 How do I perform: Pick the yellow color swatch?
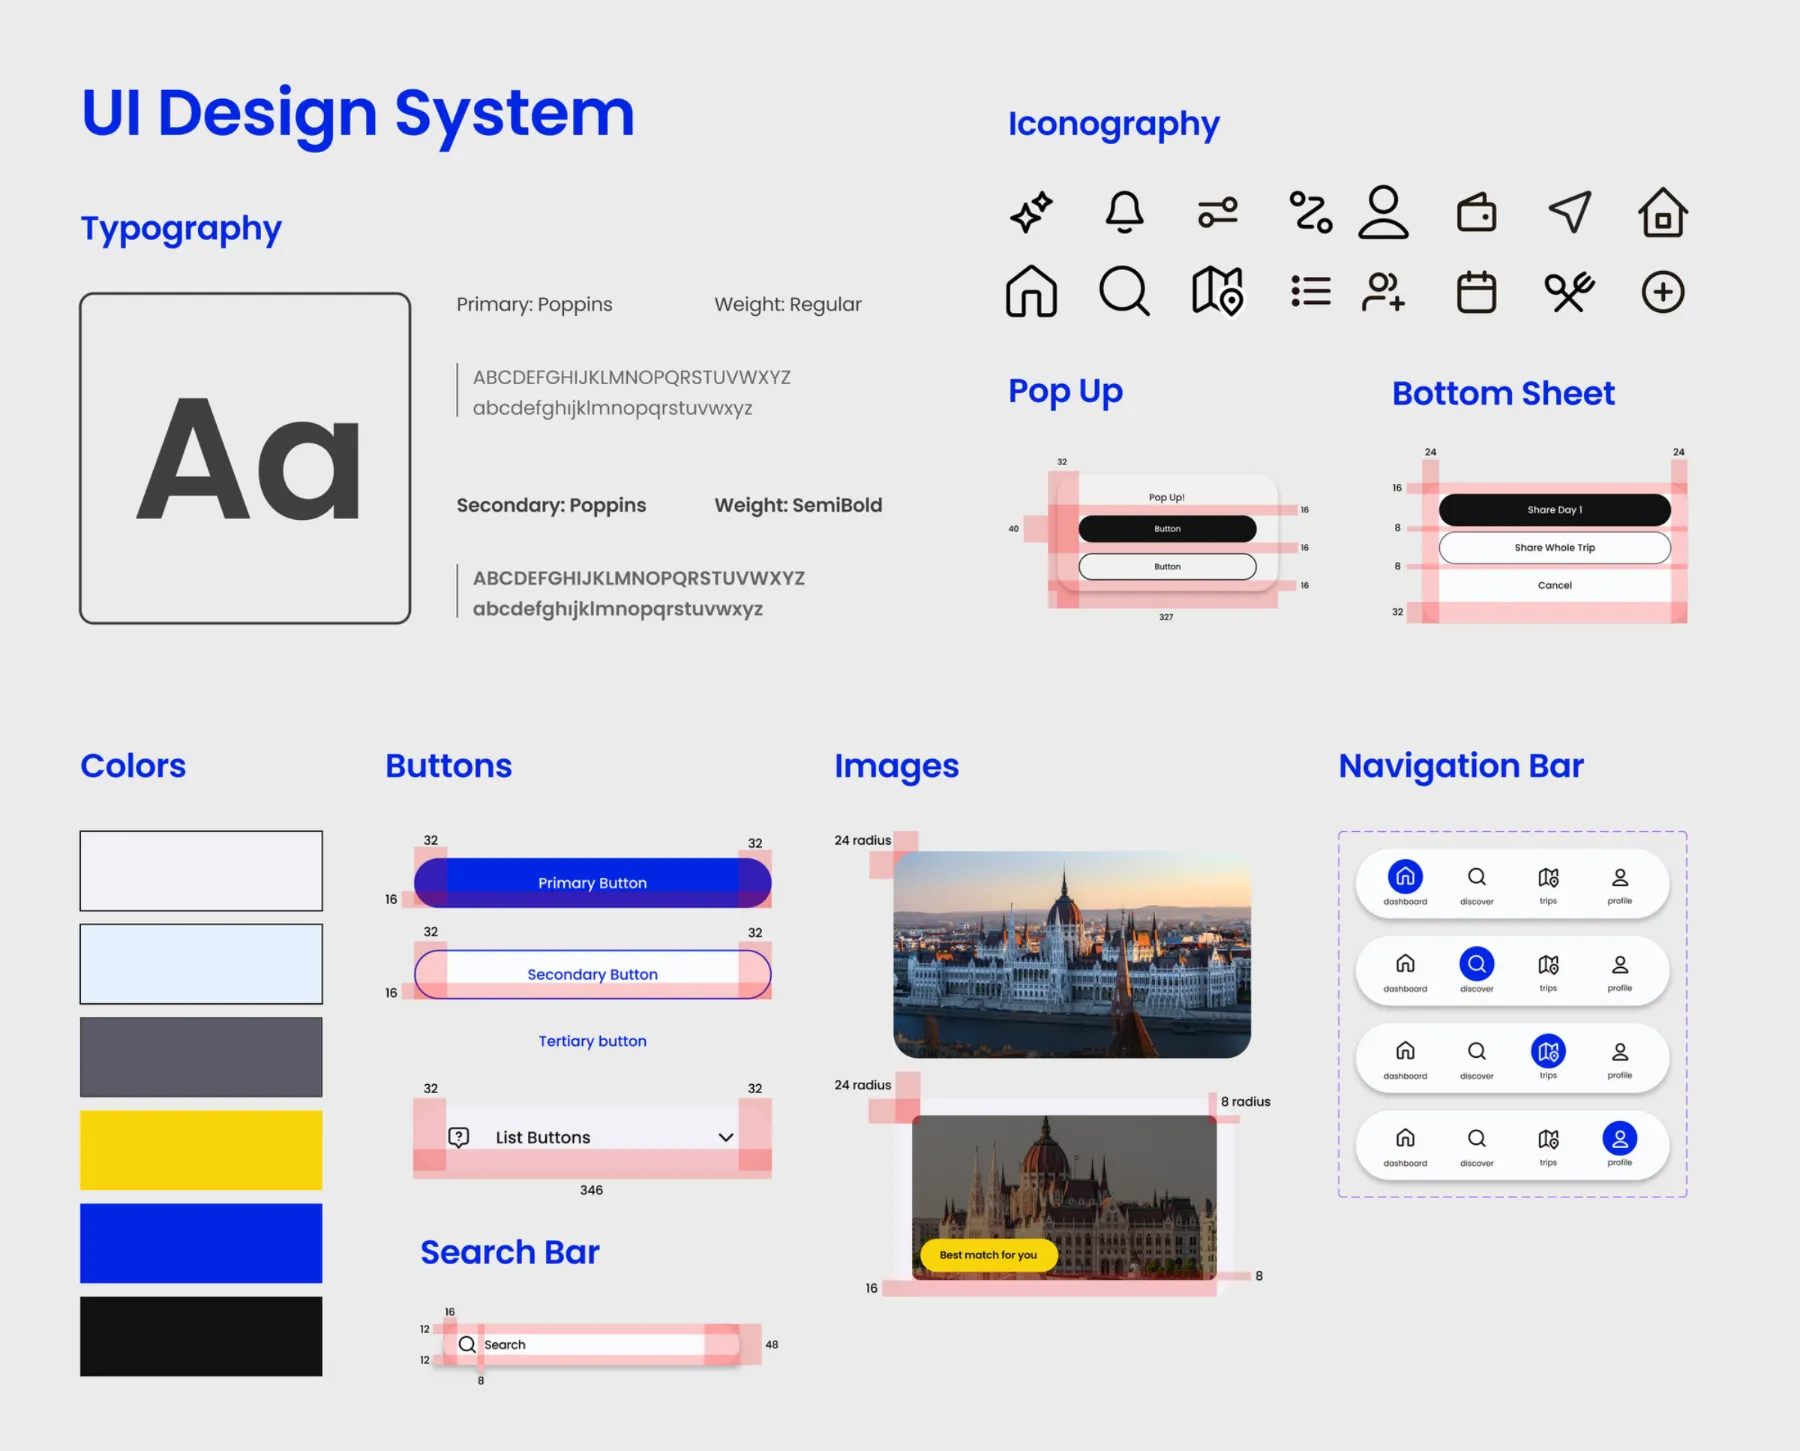(201, 1150)
